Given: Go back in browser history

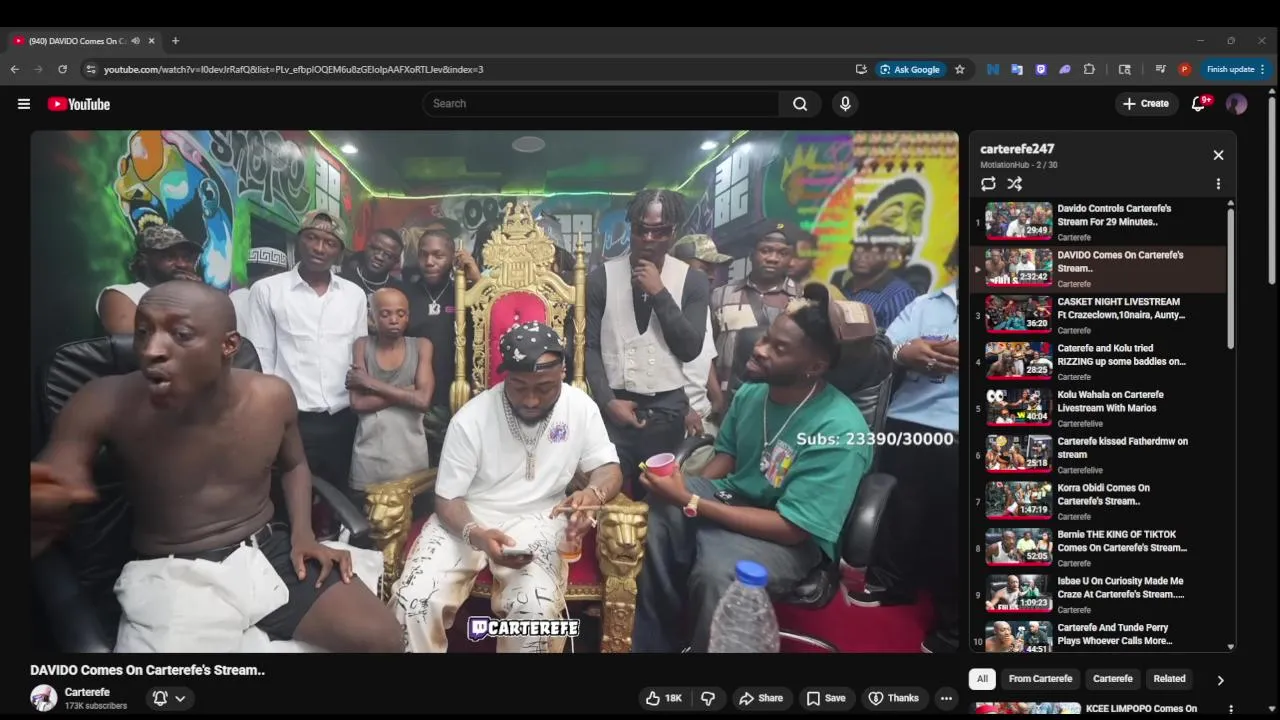Looking at the screenshot, I should tap(14, 69).
